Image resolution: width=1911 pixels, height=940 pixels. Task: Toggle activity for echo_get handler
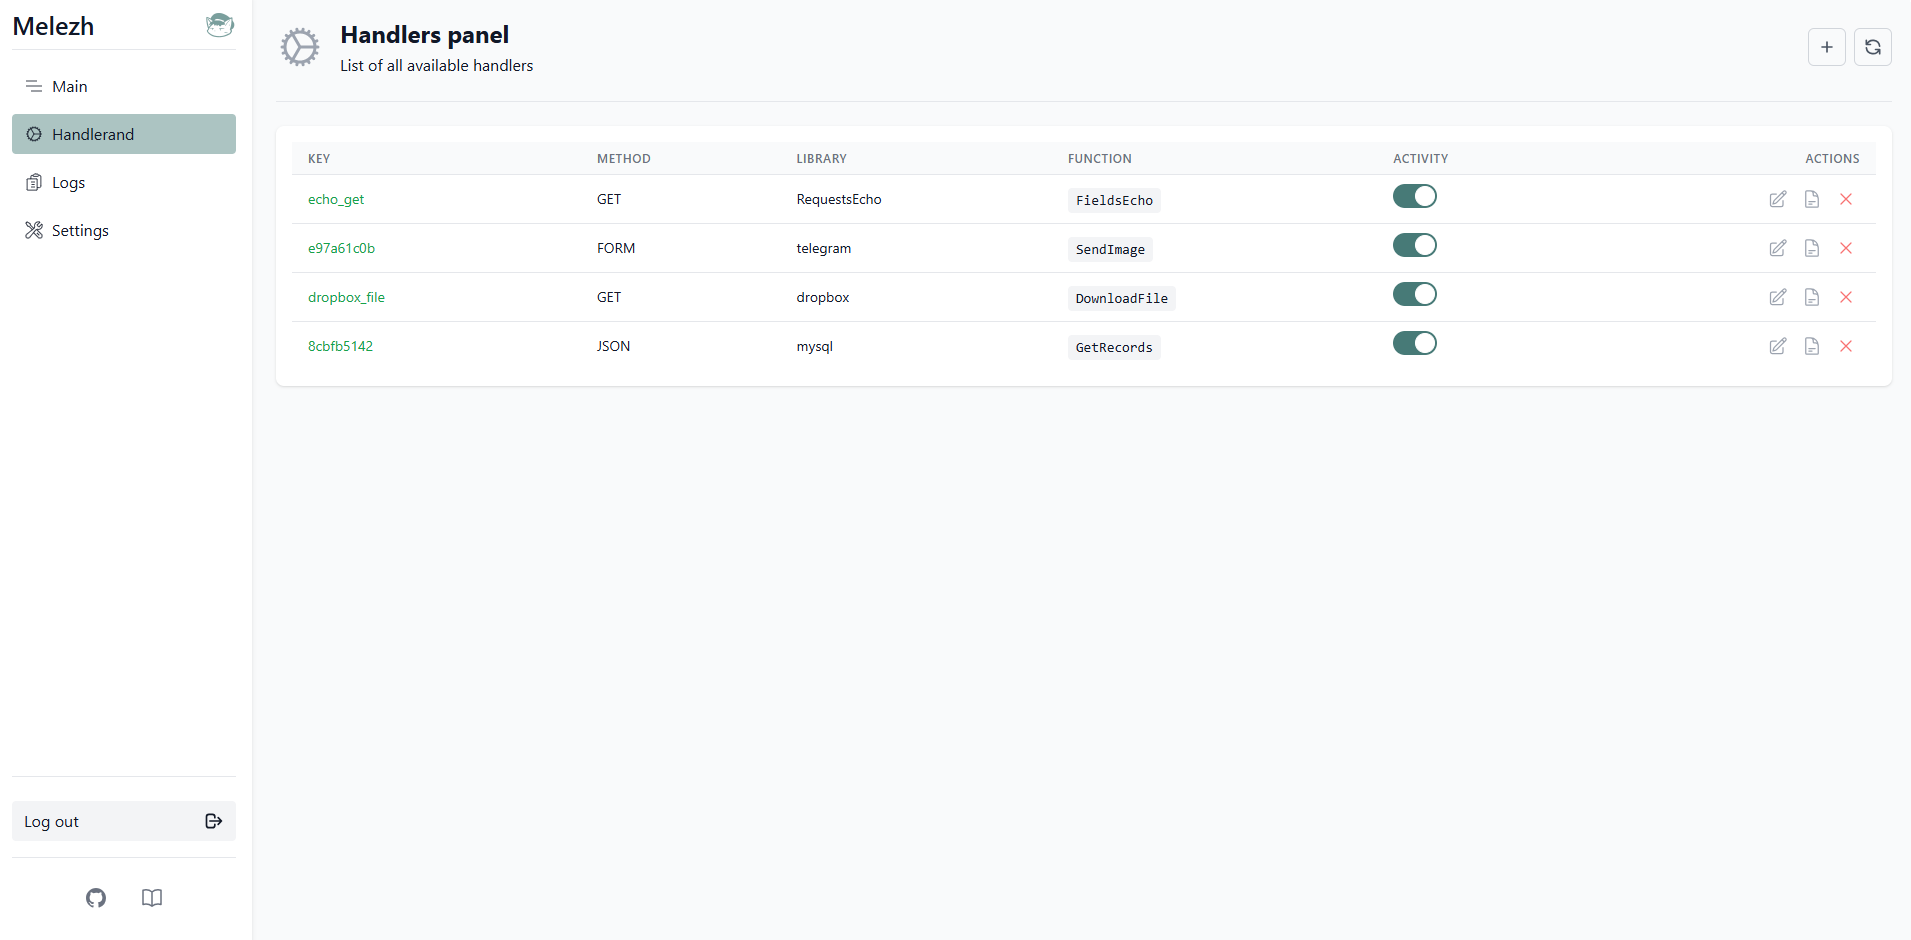click(x=1414, y=196)
